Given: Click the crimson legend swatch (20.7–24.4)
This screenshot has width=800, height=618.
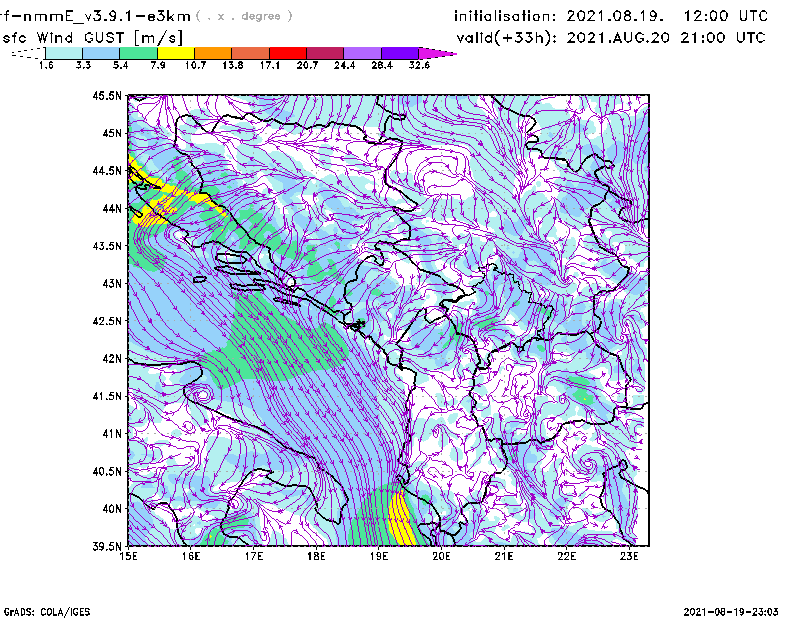Looking at the screenshot, I should coord(325,53).
